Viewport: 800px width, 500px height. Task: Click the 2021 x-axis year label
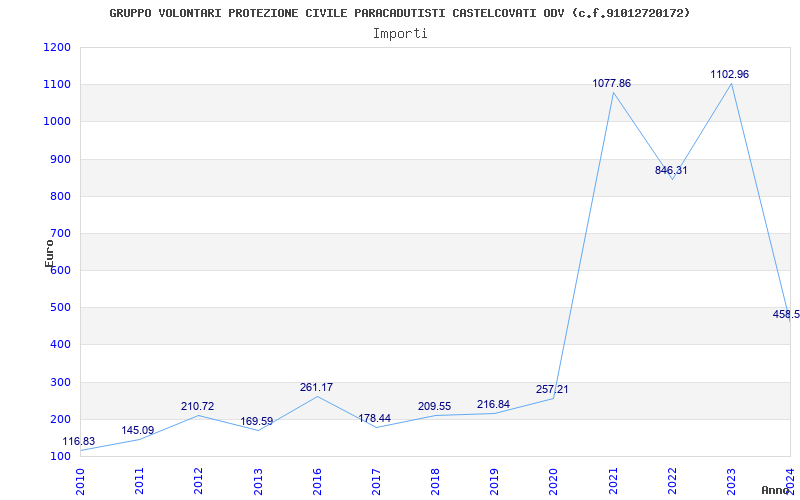[x=613, y=481]
